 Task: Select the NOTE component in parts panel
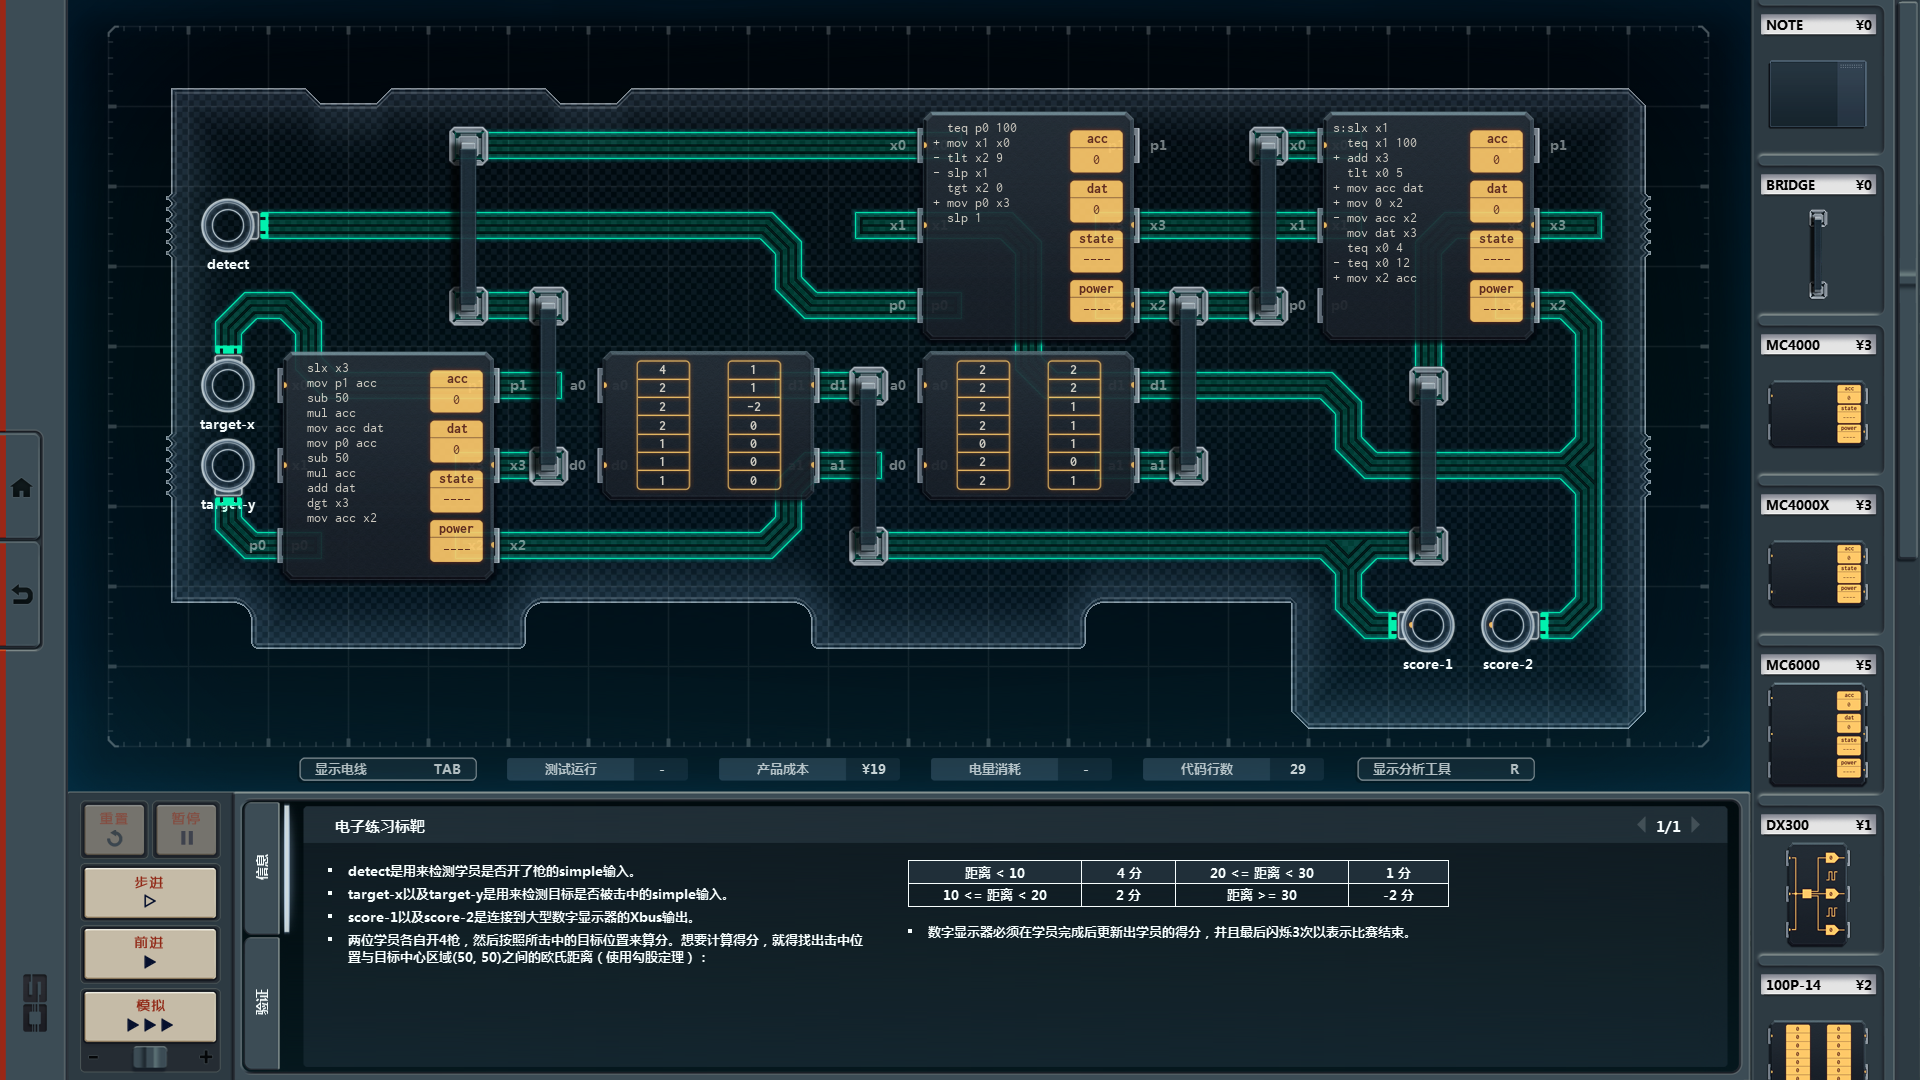pyautogui.click(x=1817, y=93)
